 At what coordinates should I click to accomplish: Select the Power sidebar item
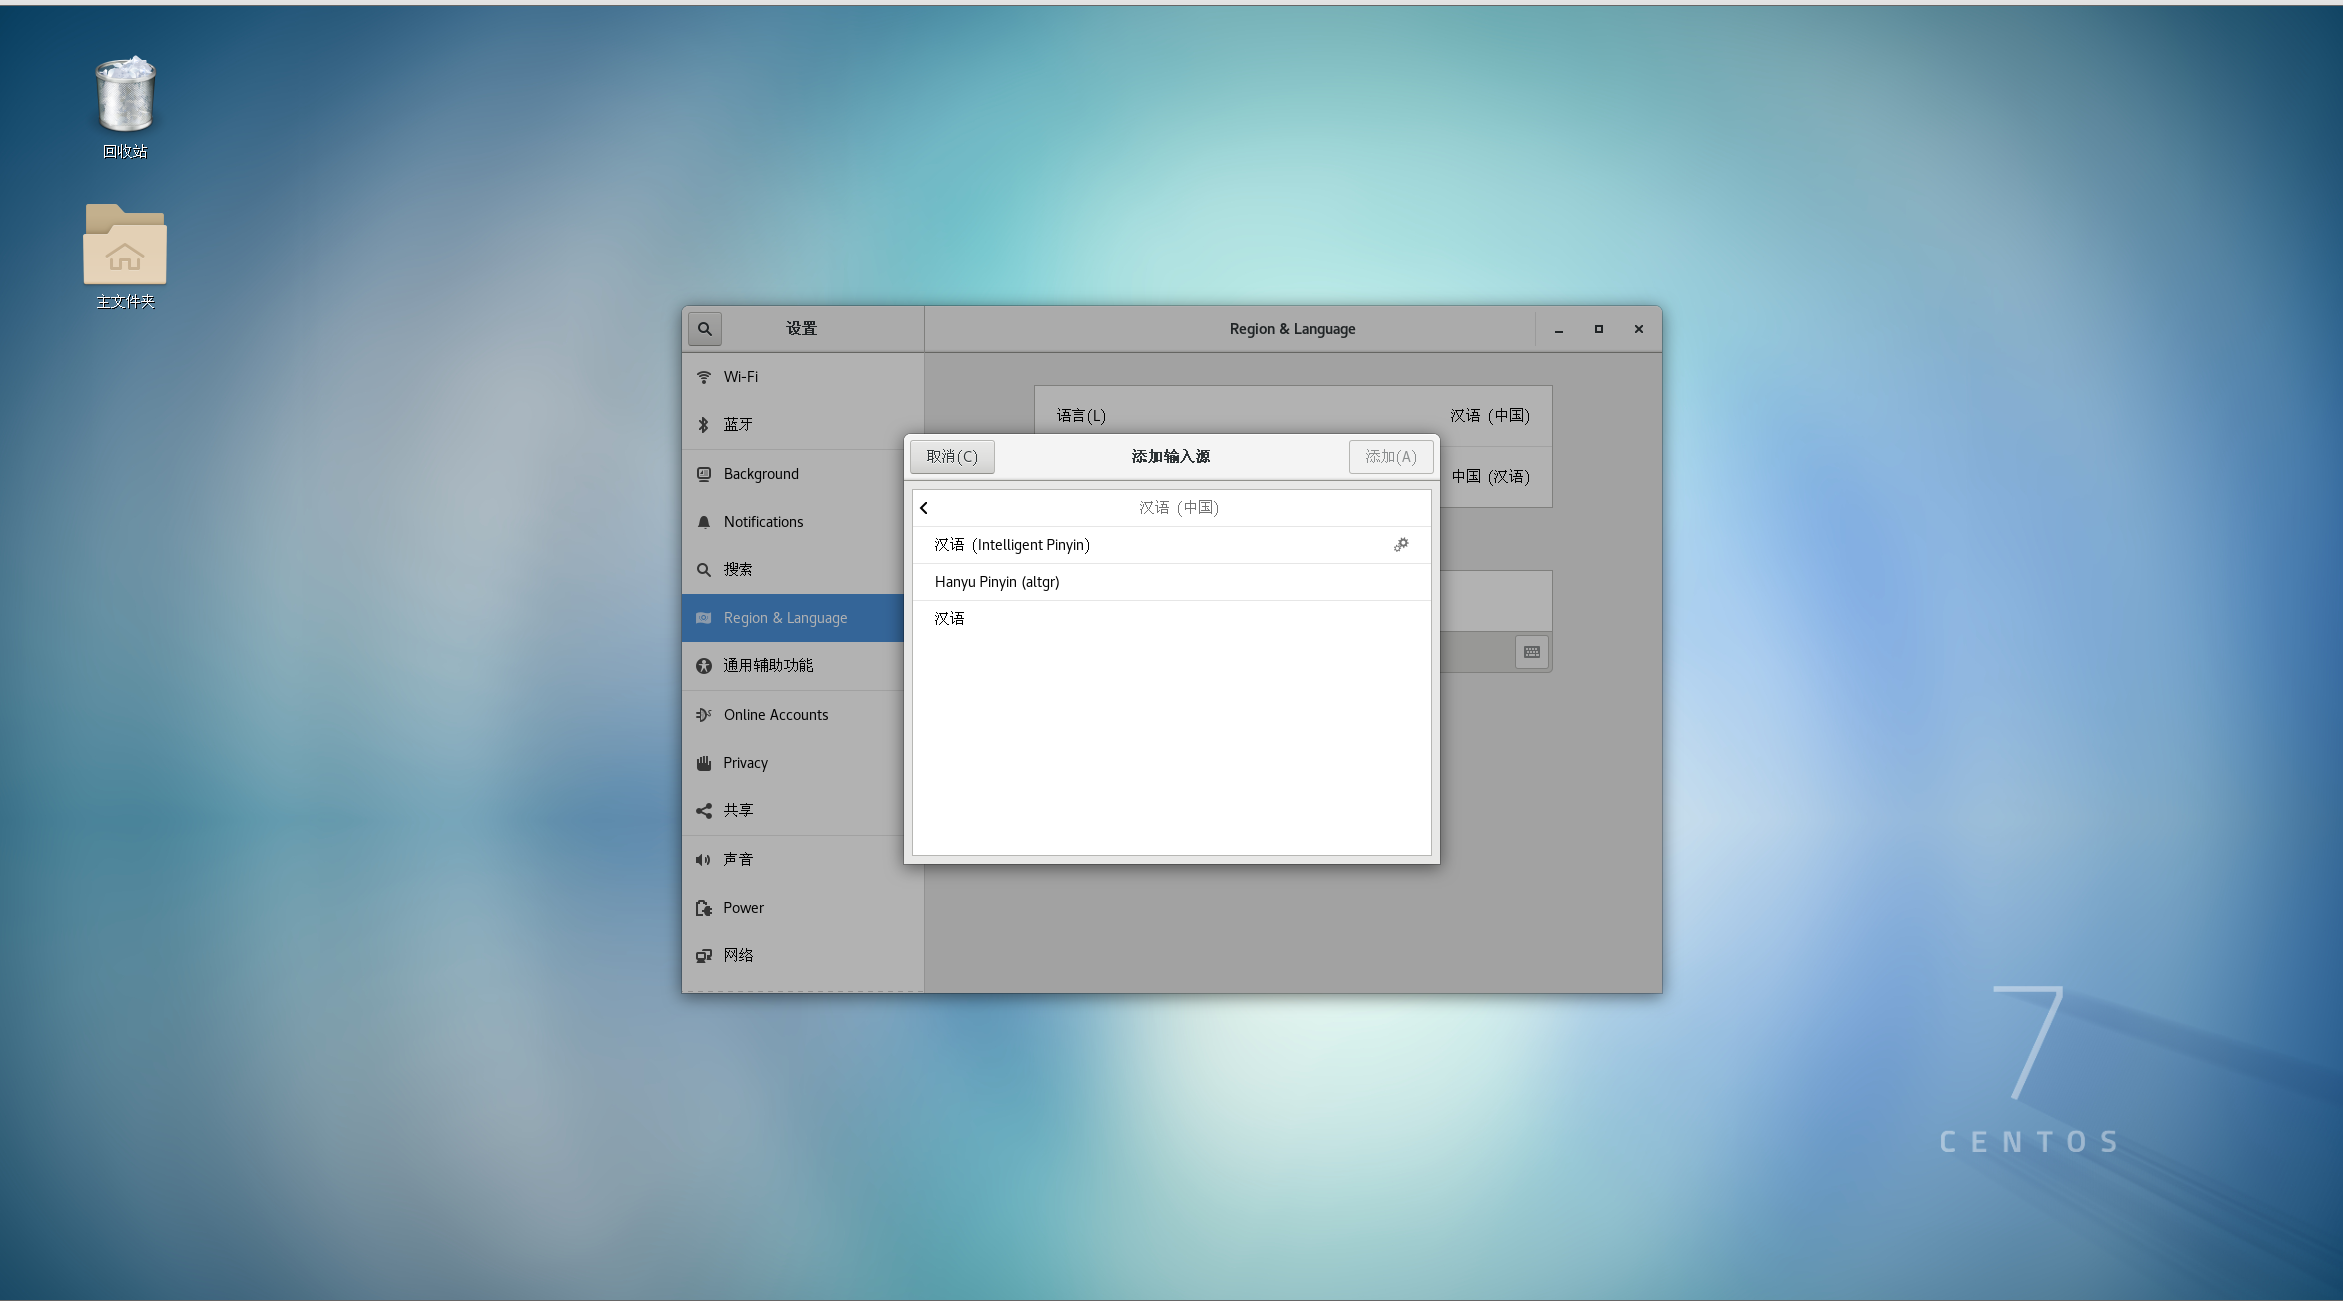(743, 908)
